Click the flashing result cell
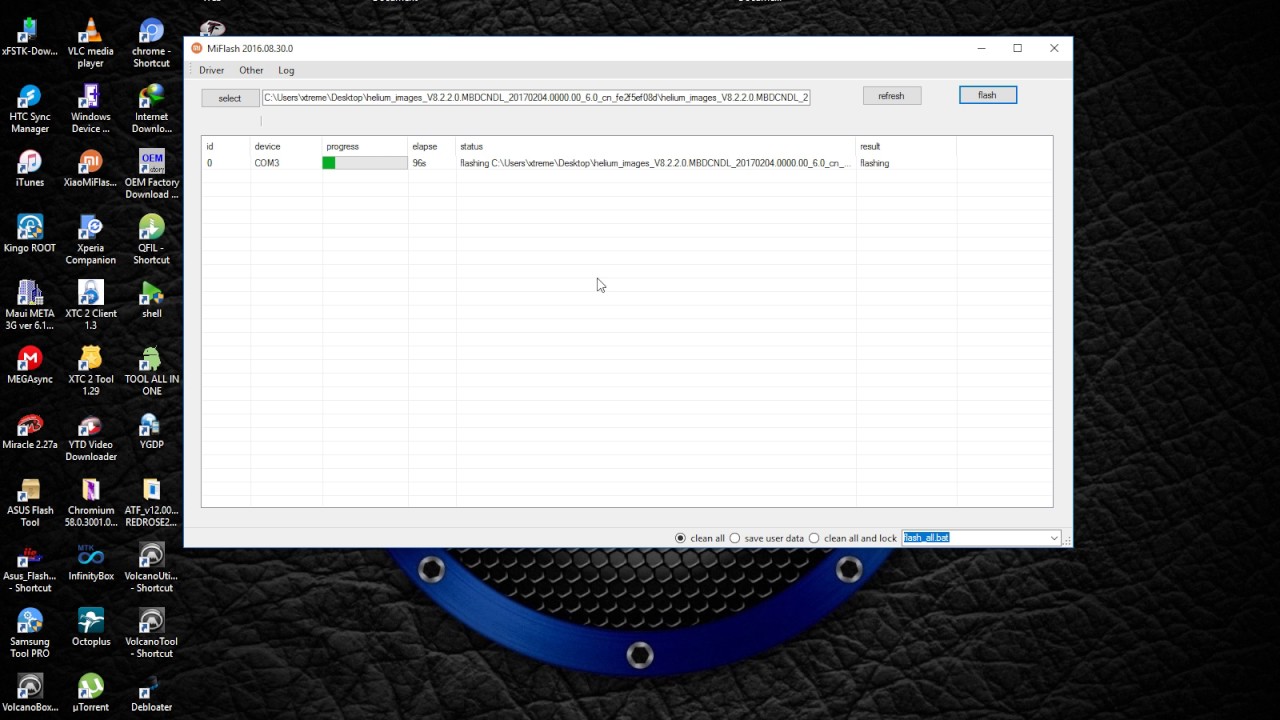Image resolution: width=1280 pixels, height=720 pixels. click(906, 163)
